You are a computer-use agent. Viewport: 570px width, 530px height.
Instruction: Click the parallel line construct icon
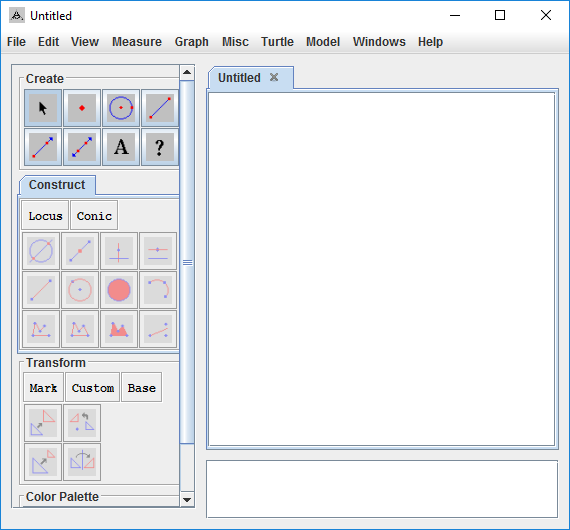[x=158, y=251]
